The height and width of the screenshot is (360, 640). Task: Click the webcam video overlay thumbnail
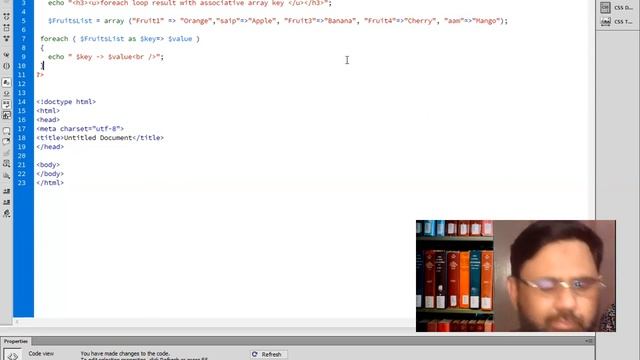point(516,276)
